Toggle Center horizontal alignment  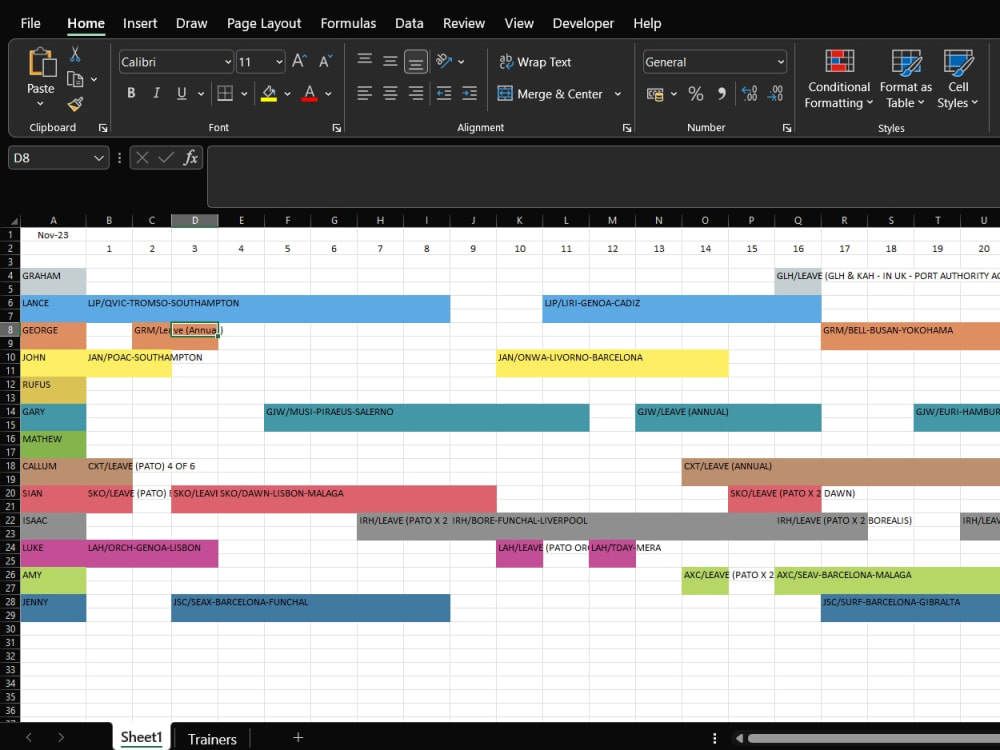click(390, 94)
